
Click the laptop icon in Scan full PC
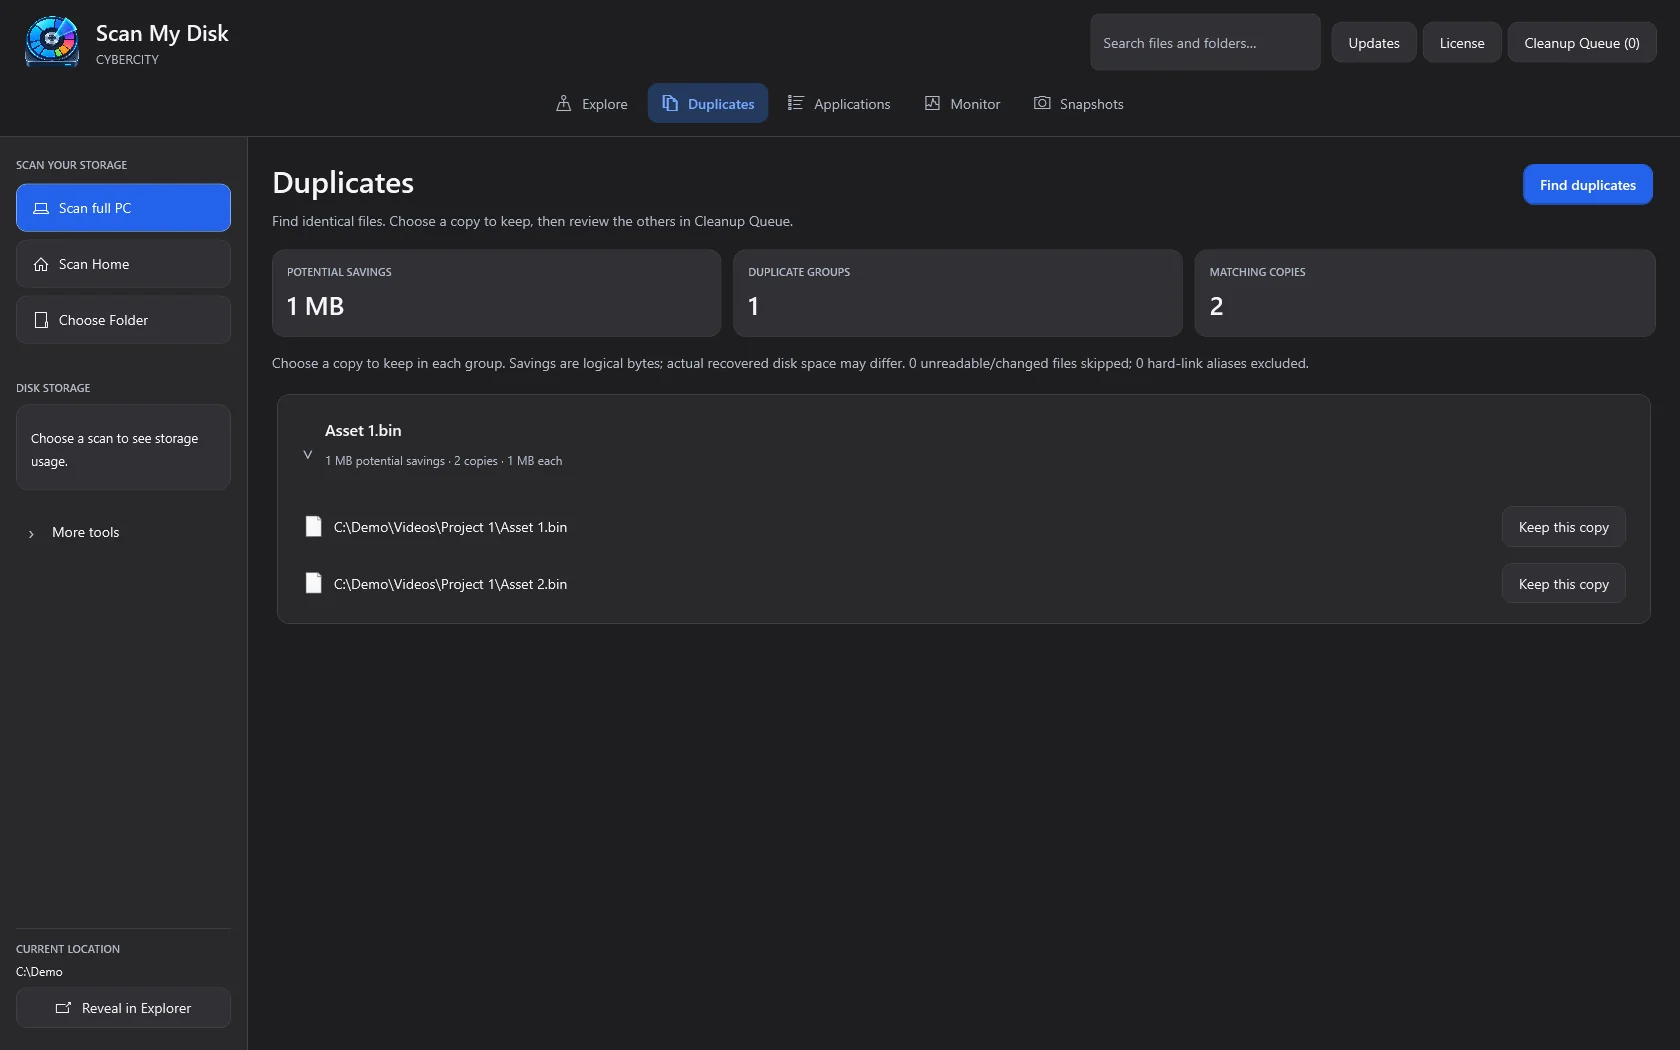[41, 208]
